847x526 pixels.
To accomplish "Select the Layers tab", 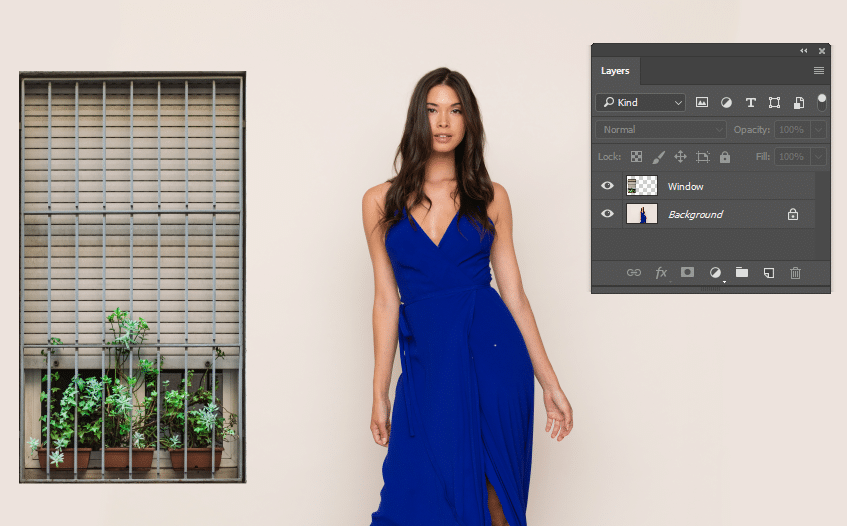I will (615, 71).
